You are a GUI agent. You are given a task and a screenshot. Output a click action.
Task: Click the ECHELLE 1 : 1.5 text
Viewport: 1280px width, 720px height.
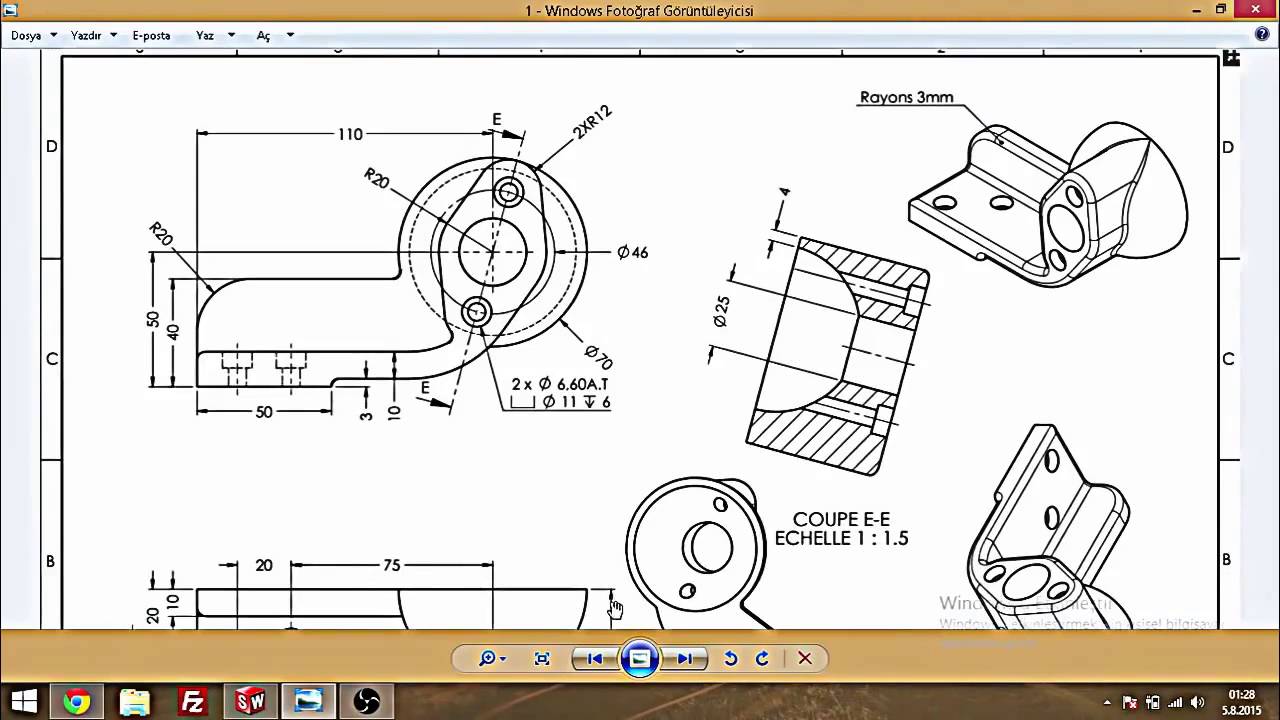[841, 539]
